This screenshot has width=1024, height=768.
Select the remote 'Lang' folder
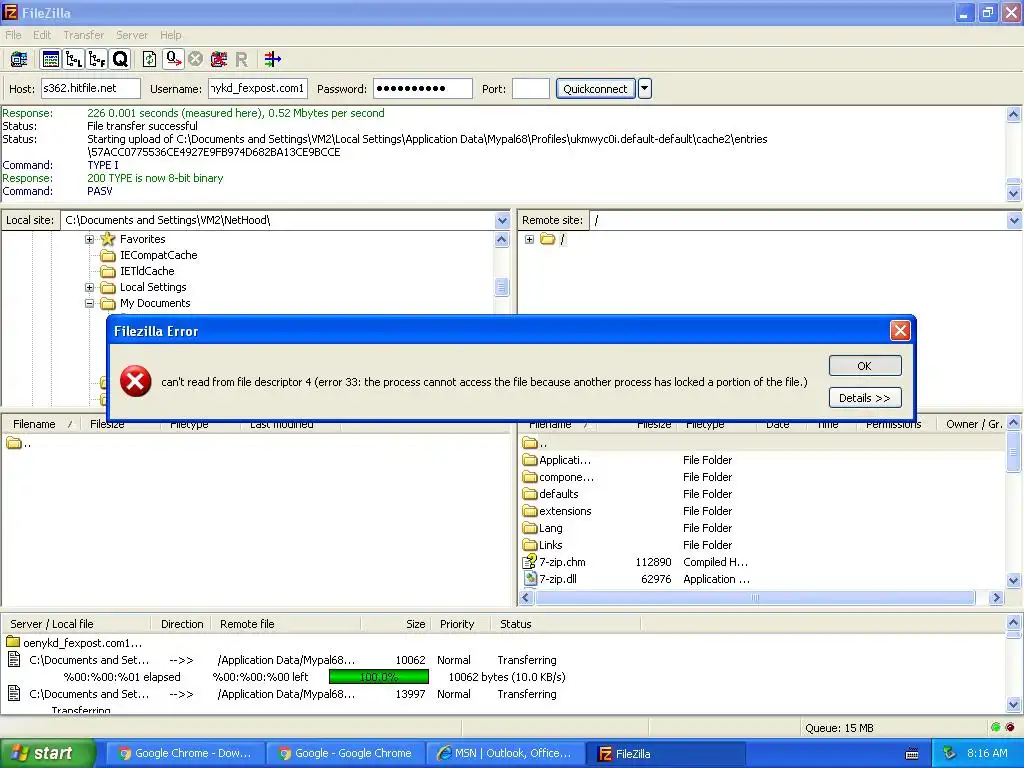pos(551,528)
